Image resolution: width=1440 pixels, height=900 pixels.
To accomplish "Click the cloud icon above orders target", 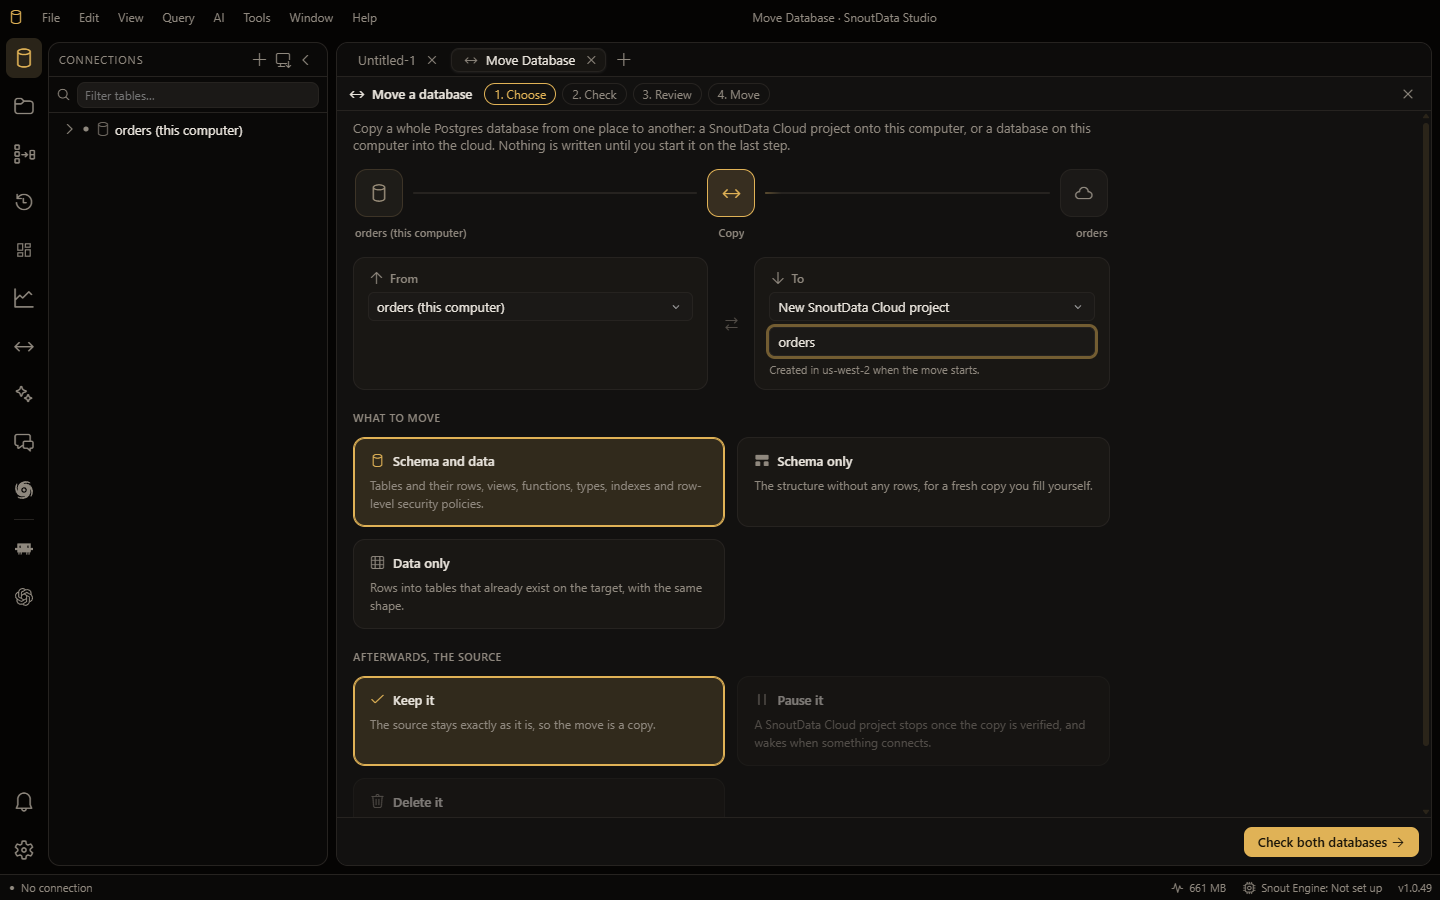I will pyautogui.click(x=1084, y=193).
